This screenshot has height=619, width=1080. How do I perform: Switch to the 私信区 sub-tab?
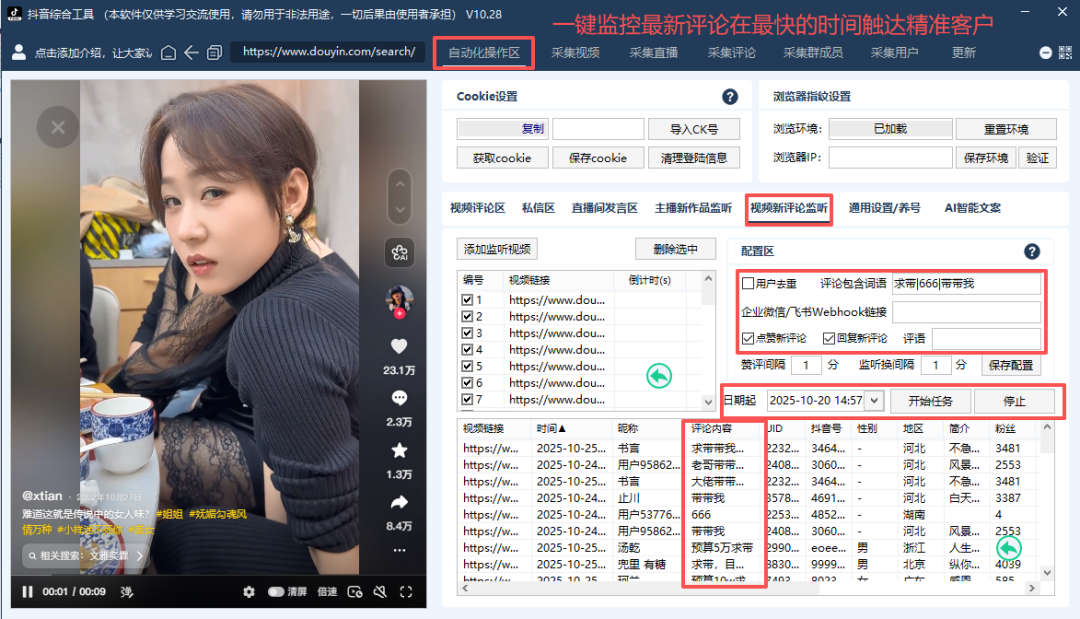pyautogui.click(x=538, y=208)
